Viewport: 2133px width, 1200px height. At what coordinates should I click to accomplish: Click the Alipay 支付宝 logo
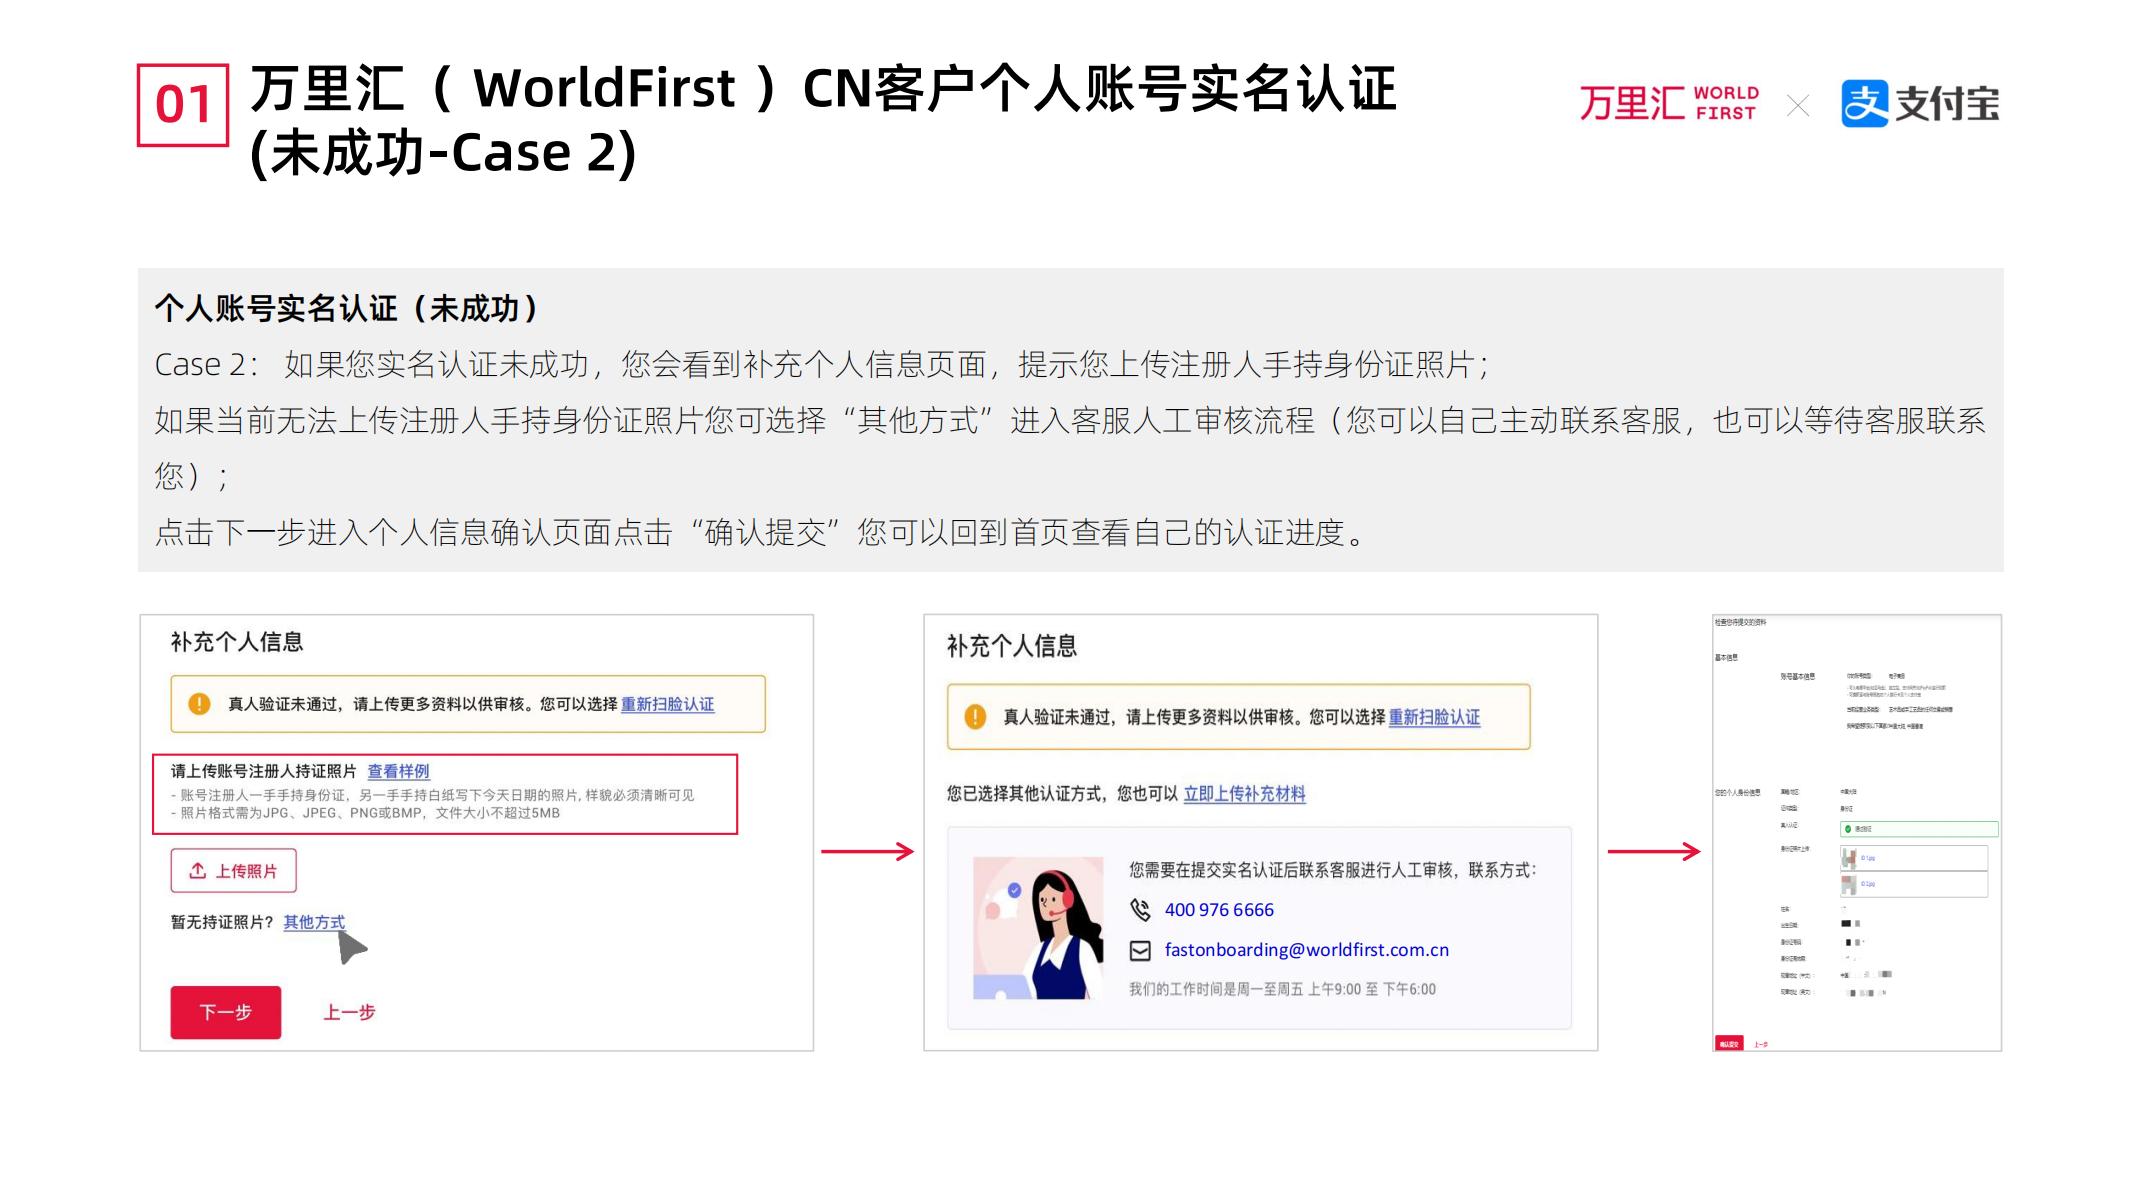pos(1920,104)
